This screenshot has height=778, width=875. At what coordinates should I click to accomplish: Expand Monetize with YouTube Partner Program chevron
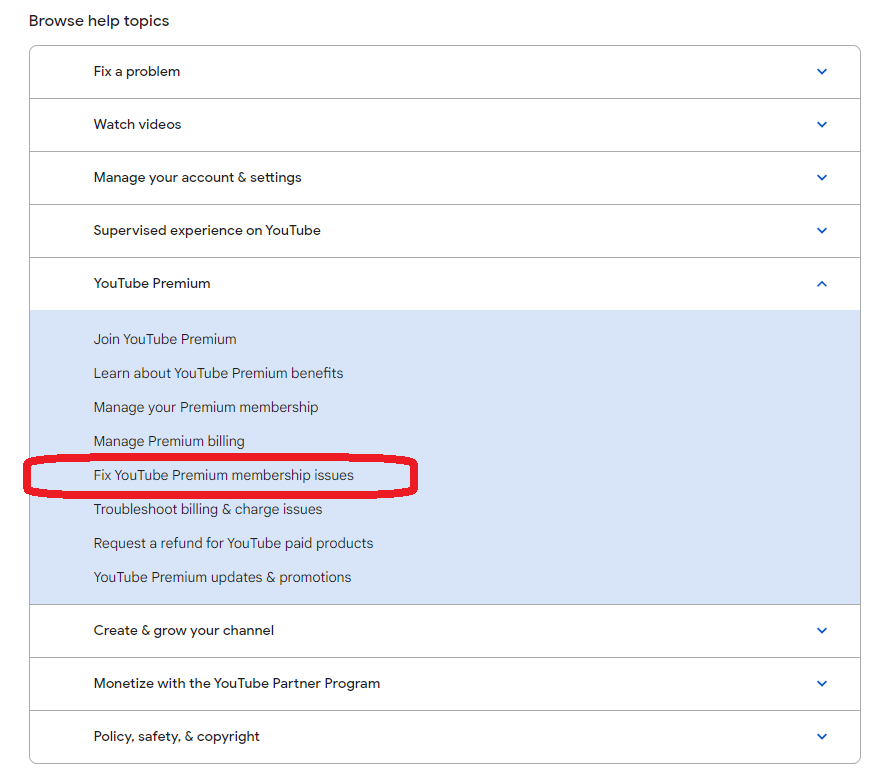821,684
